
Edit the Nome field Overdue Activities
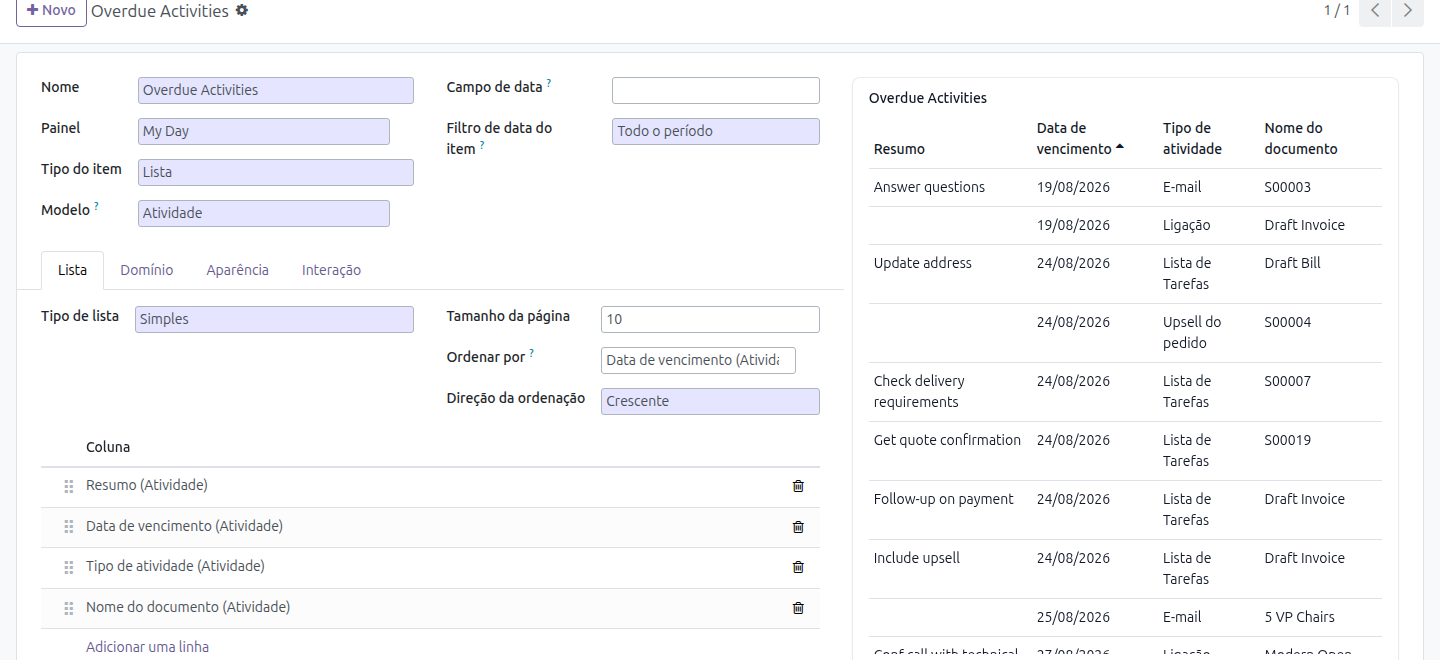[x=276, y=90]
